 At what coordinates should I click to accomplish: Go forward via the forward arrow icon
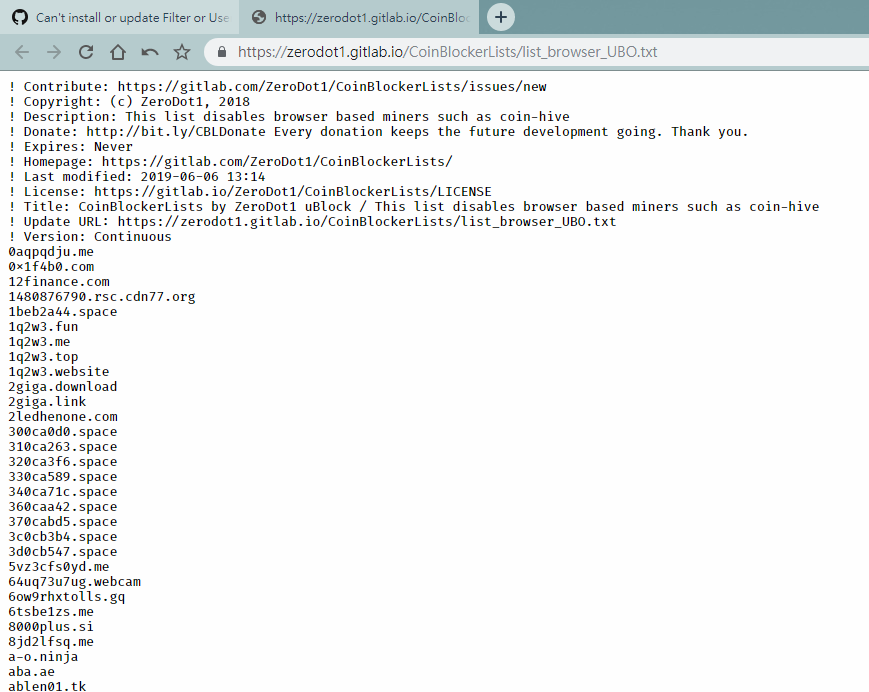pos(53,51)
